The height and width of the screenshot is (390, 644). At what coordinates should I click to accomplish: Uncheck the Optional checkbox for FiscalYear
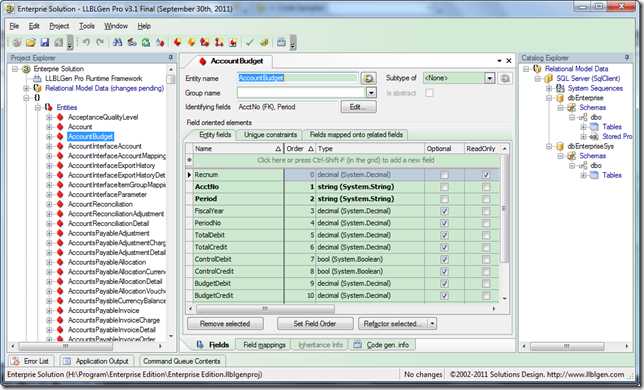click(x=444, y=211)
